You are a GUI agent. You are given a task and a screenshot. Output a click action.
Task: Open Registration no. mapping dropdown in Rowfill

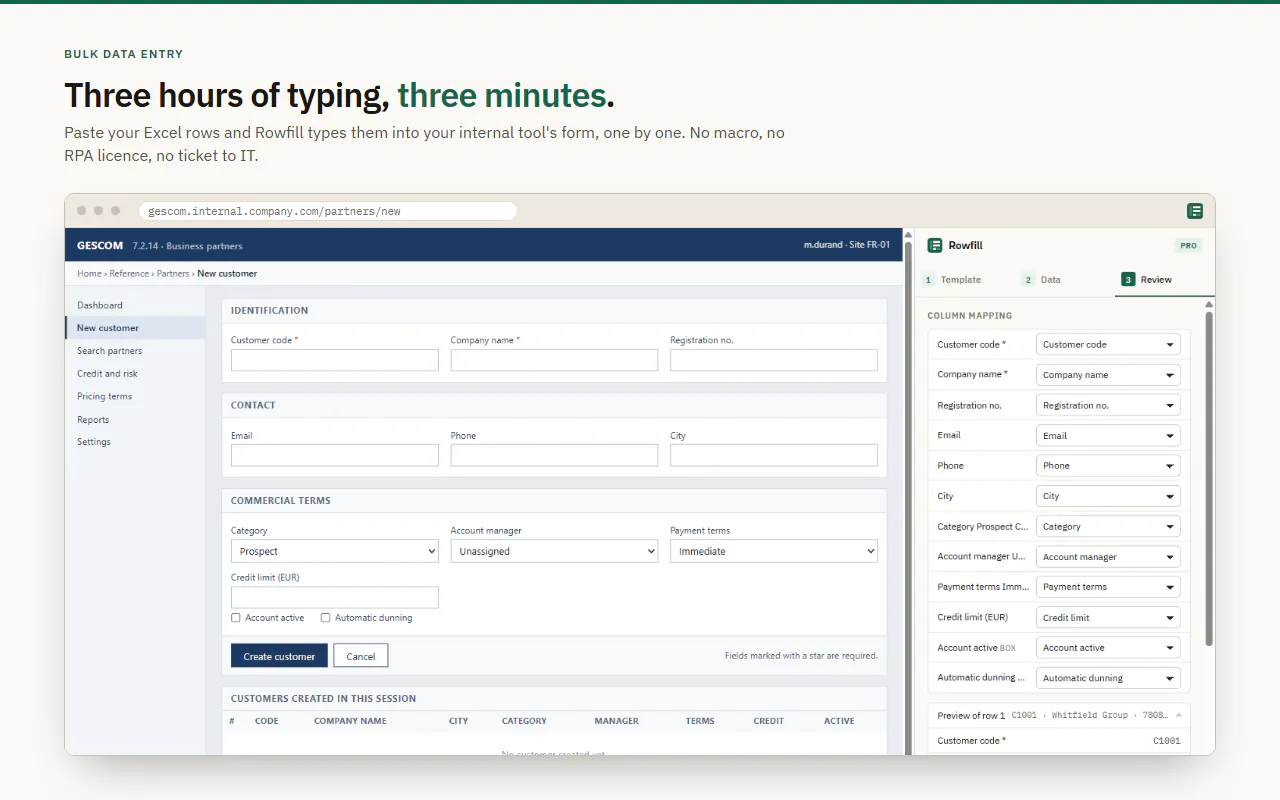pyautogui.click(x=1108, y=405)
